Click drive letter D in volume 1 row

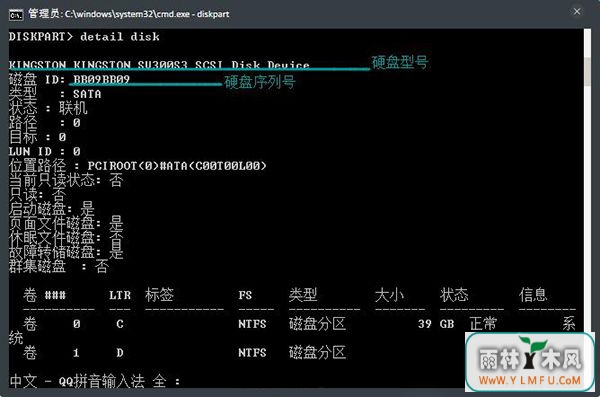tap(120, 353)
